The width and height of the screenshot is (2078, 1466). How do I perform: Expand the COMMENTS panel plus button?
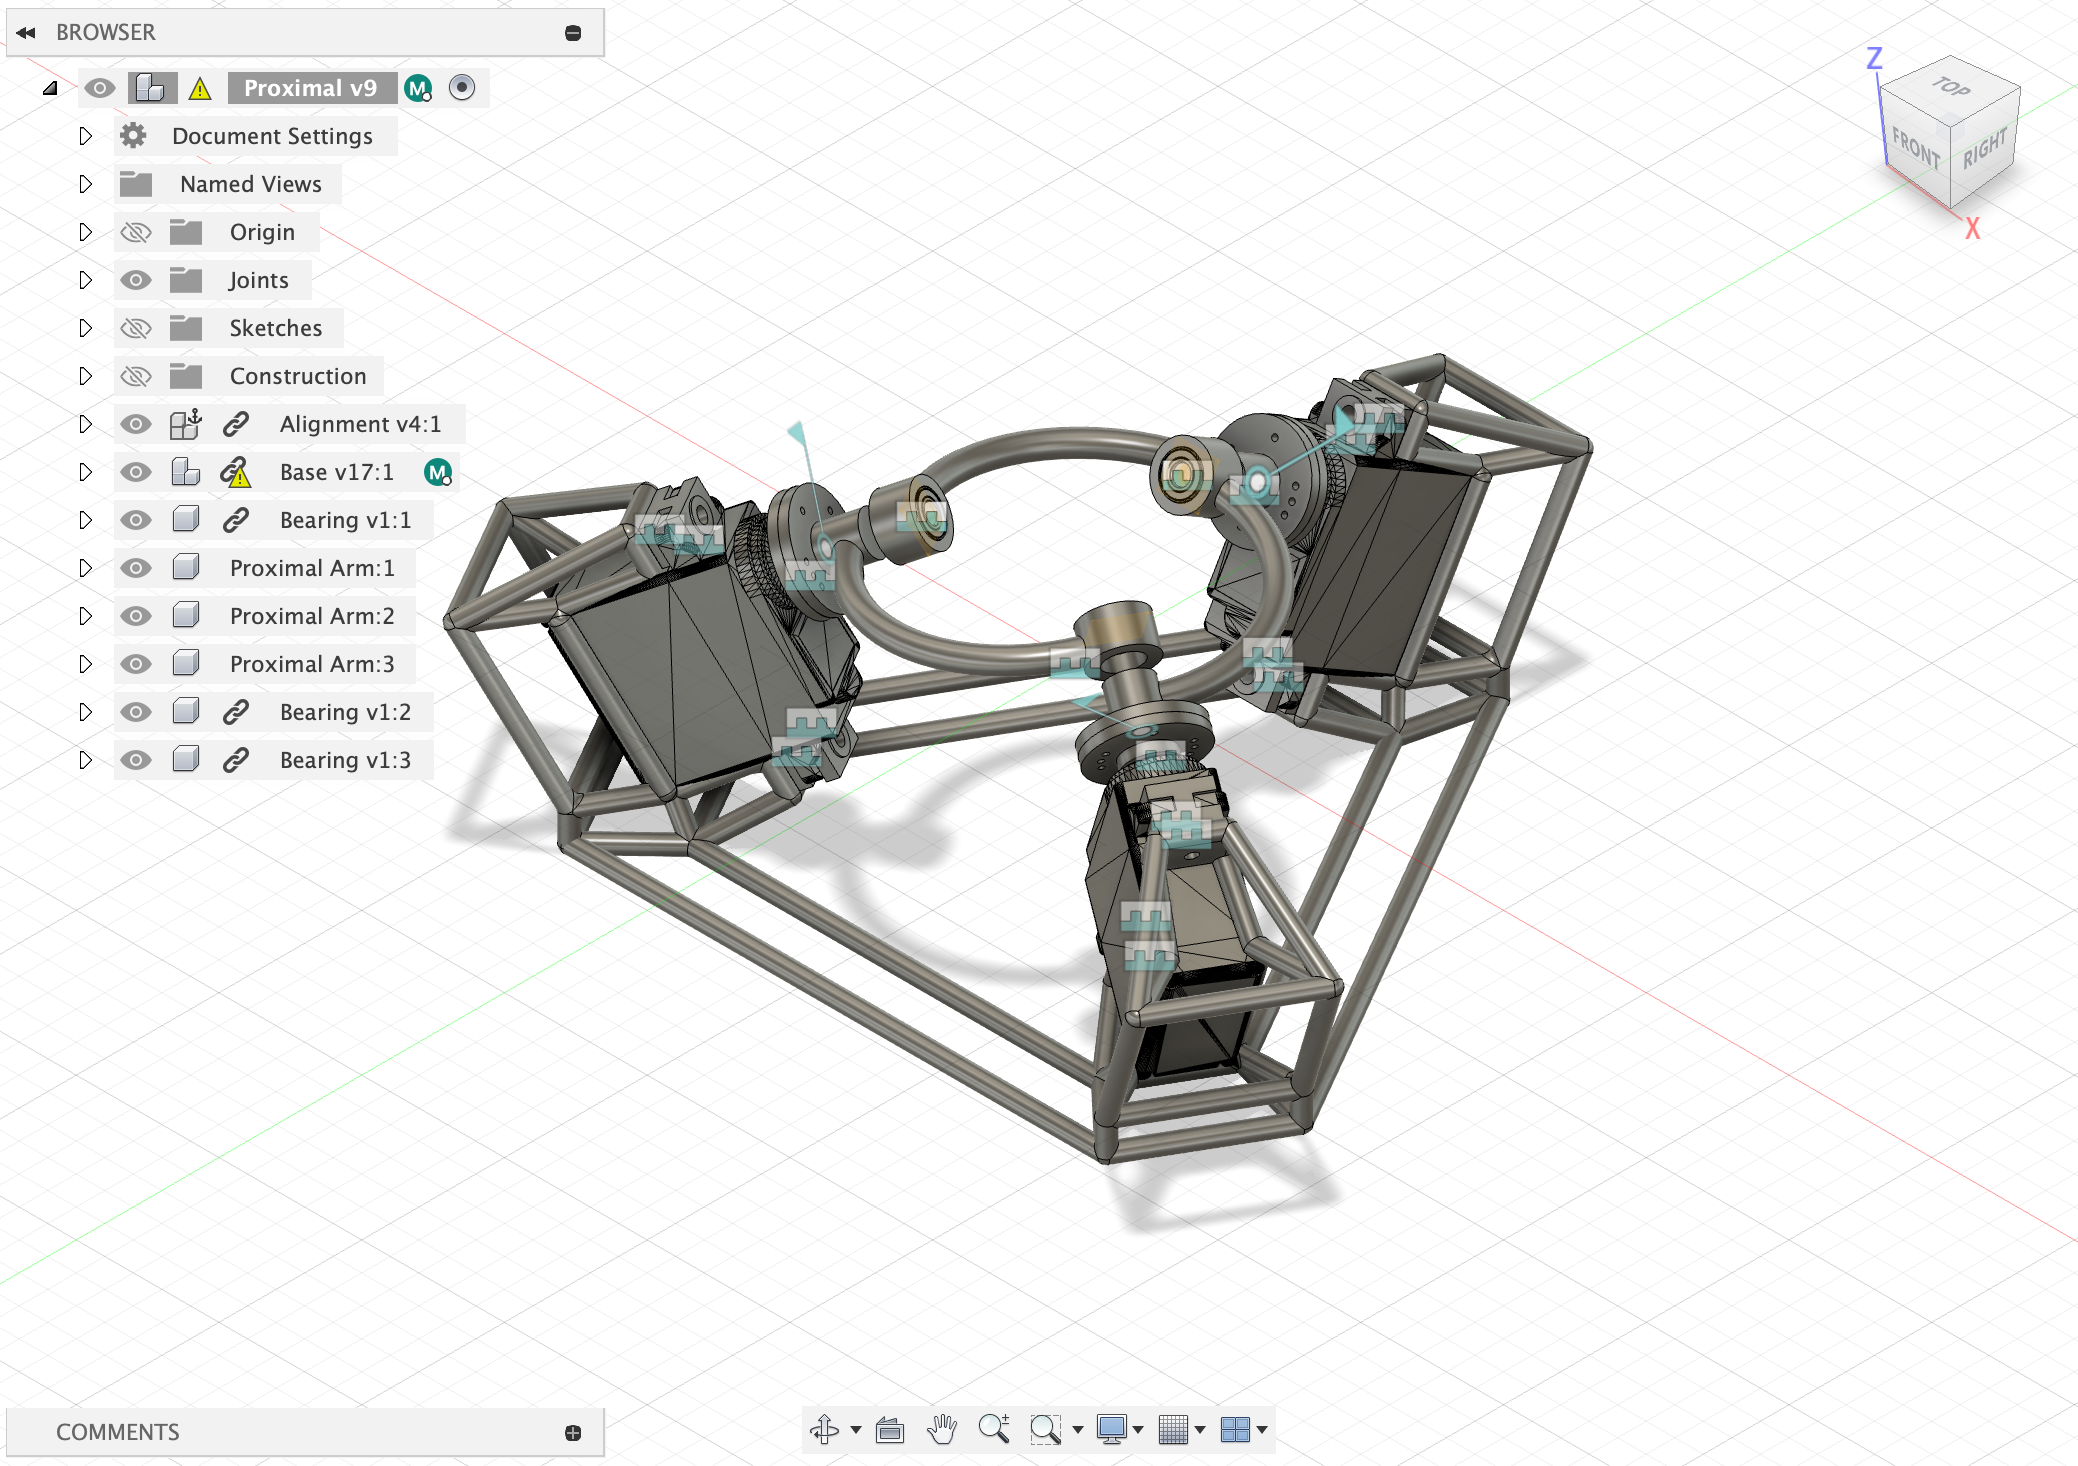click(x=573, y=1433)
